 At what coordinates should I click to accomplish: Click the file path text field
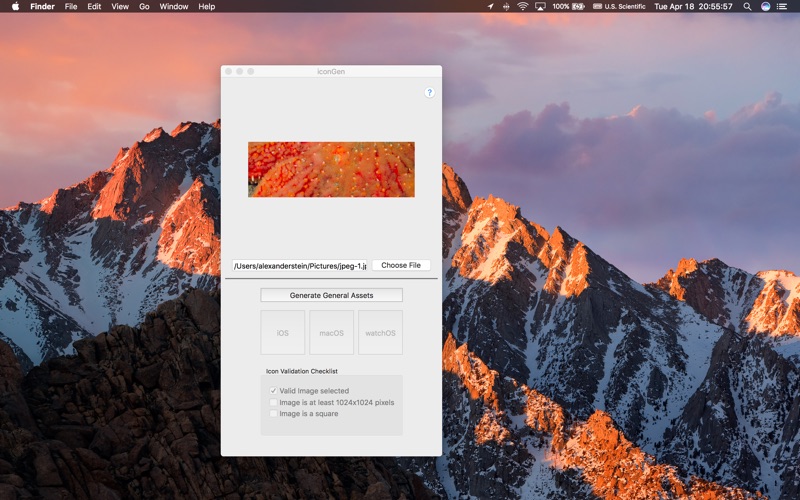click(299, 266)
